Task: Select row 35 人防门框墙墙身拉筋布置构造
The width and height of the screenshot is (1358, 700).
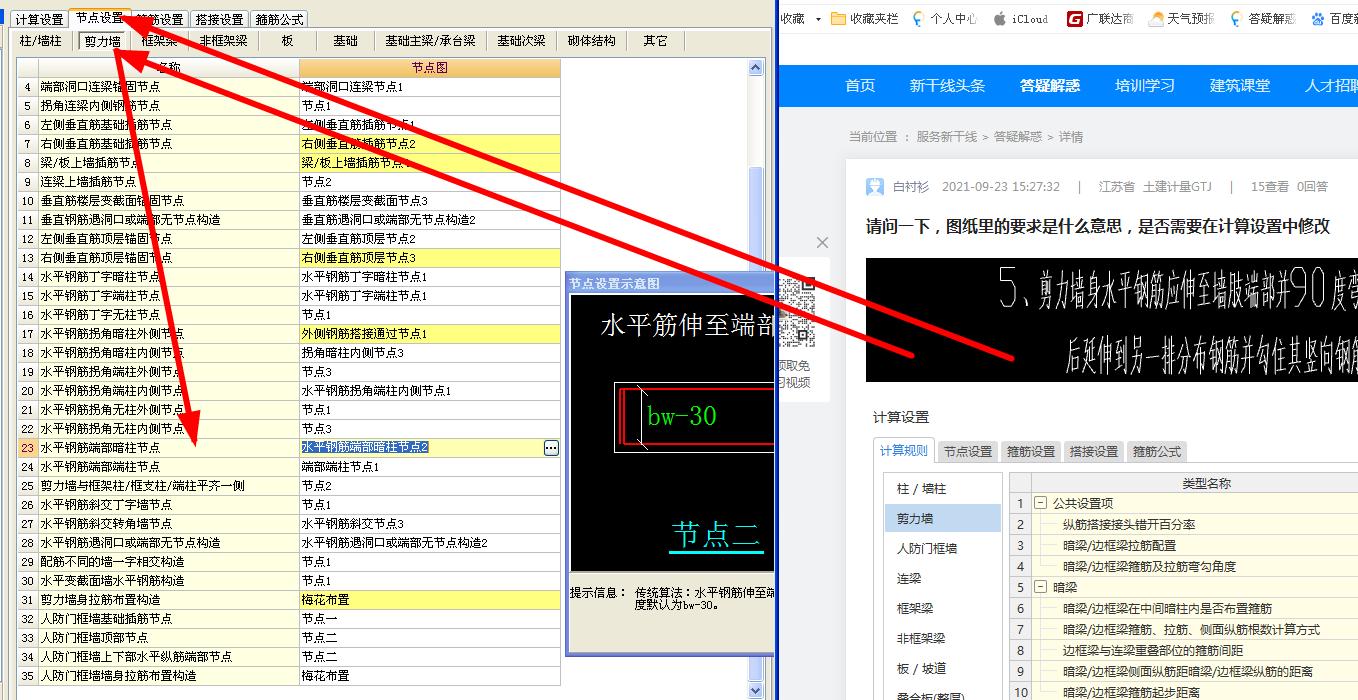Action: (168, 676)
